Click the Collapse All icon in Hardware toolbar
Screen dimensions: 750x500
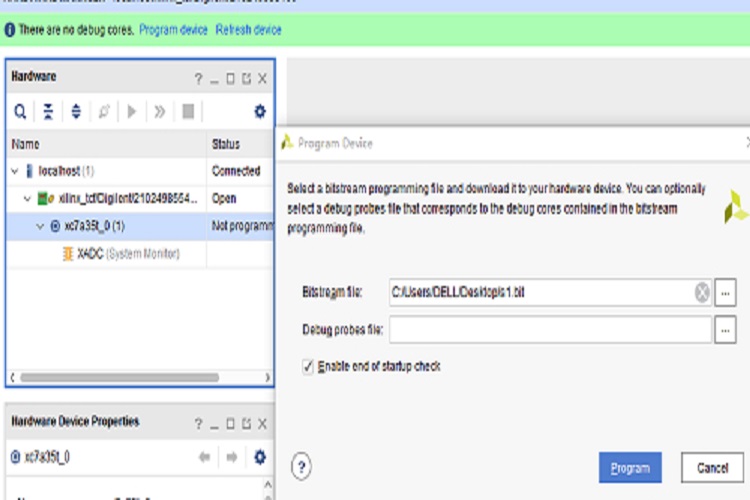click(47, 112)
